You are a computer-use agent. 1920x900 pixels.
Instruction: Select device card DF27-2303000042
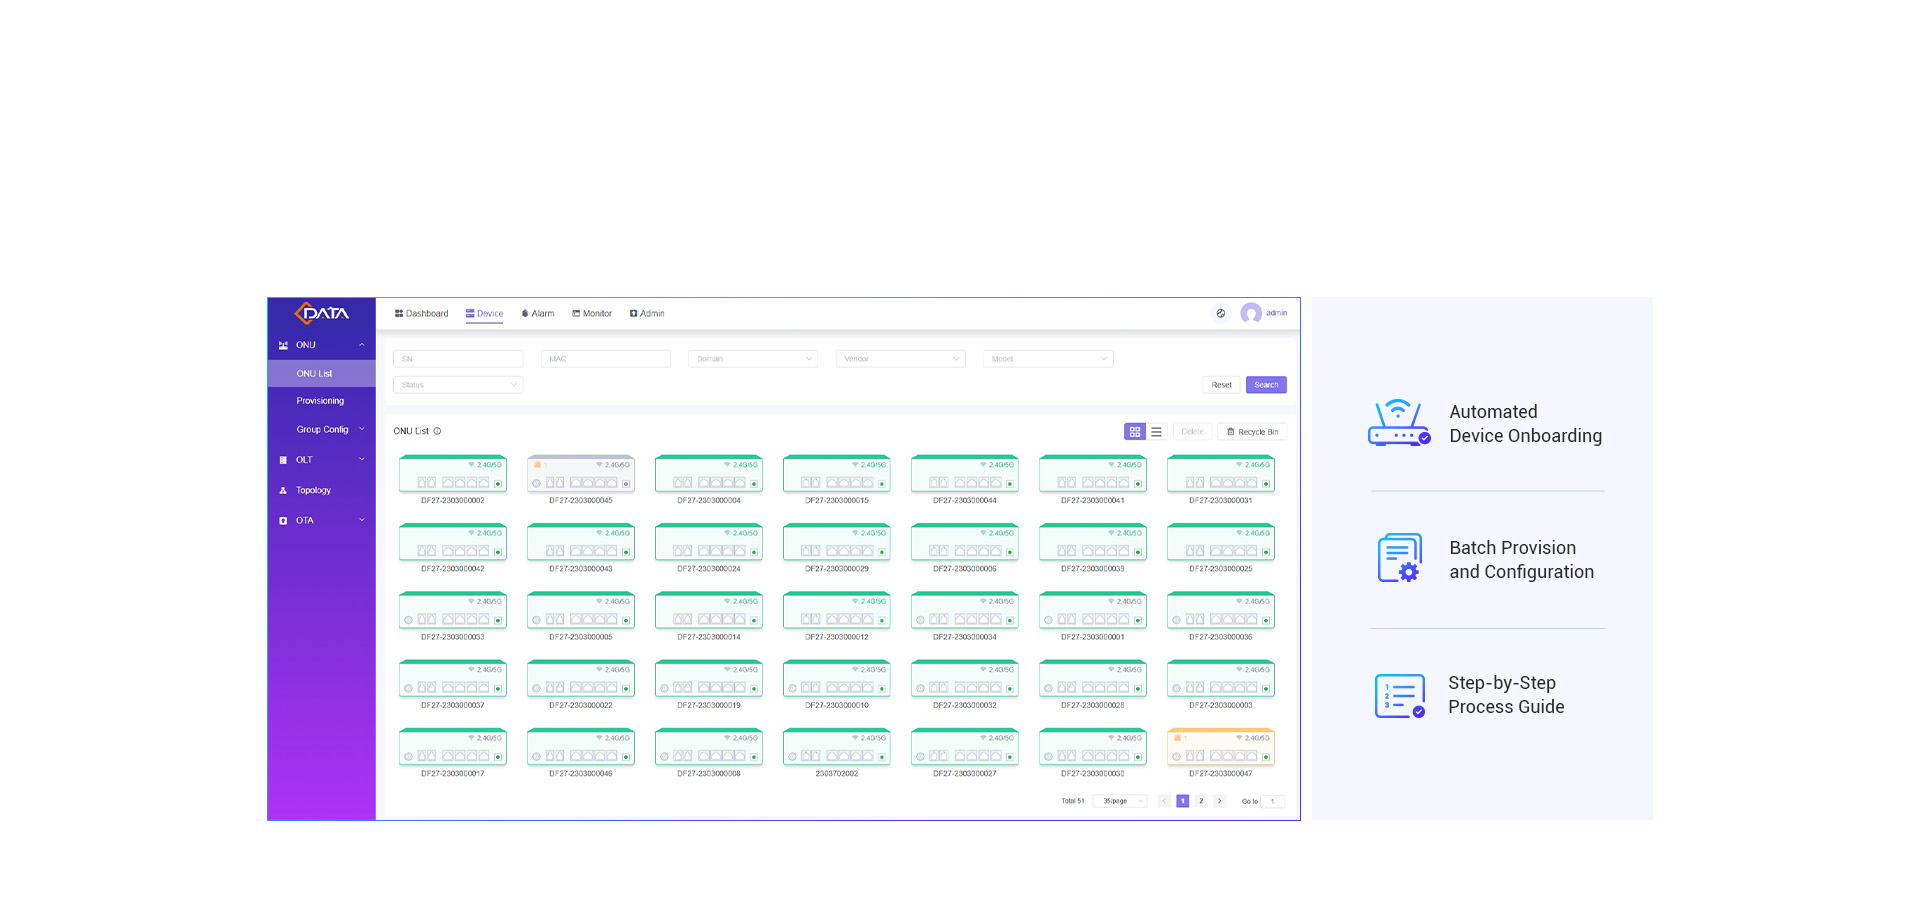pyautogui.click(x=453, y=542)
